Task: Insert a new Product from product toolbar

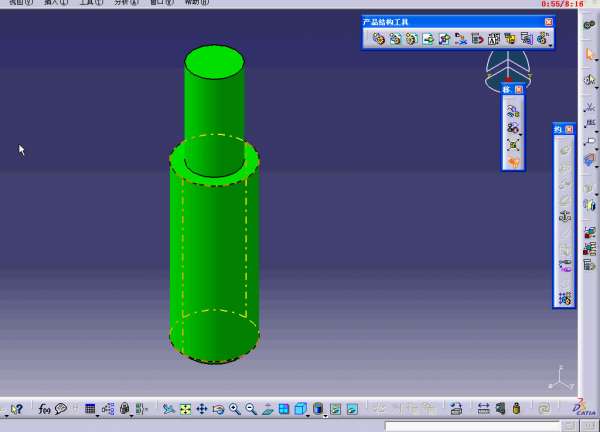Action: 395,39
